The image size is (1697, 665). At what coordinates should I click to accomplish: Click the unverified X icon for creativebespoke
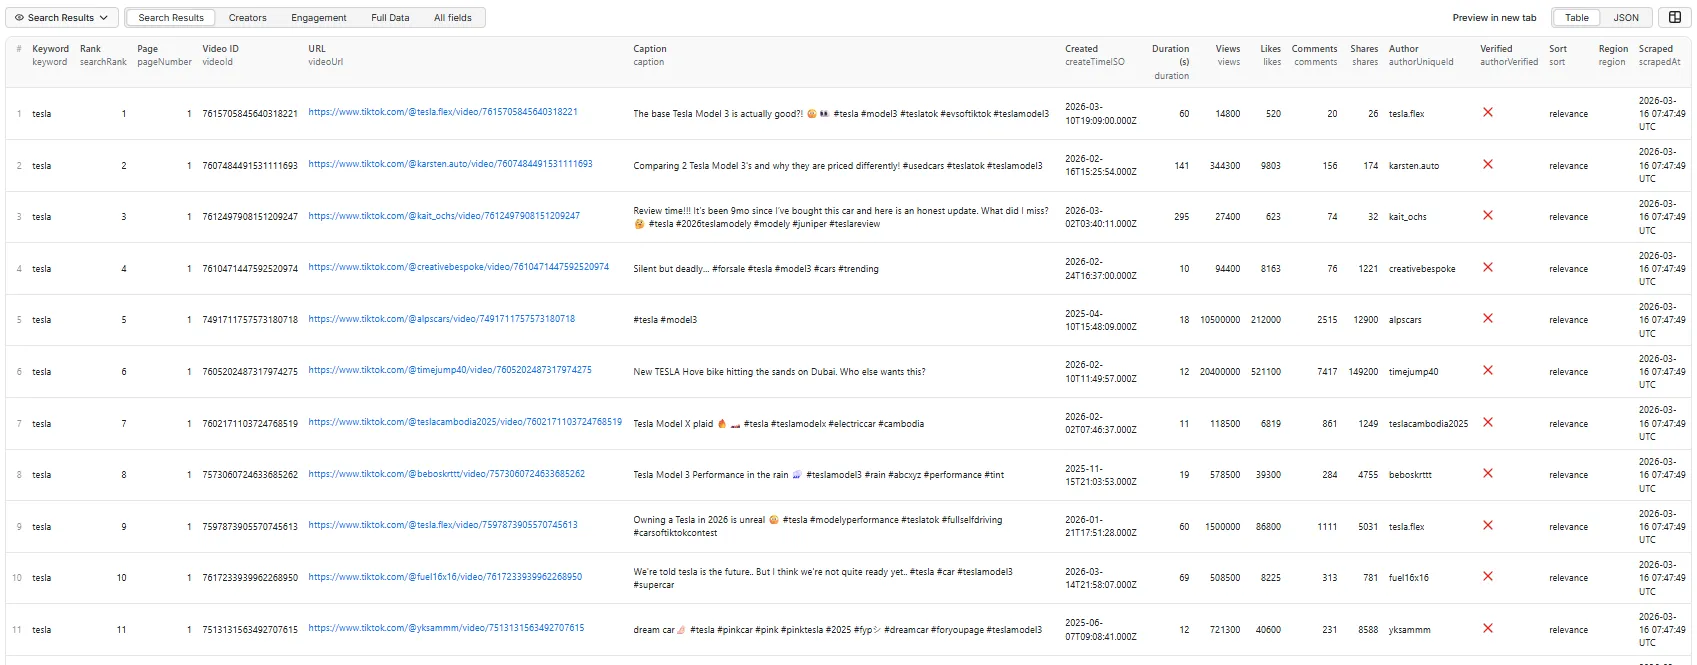coord(1488,267)
